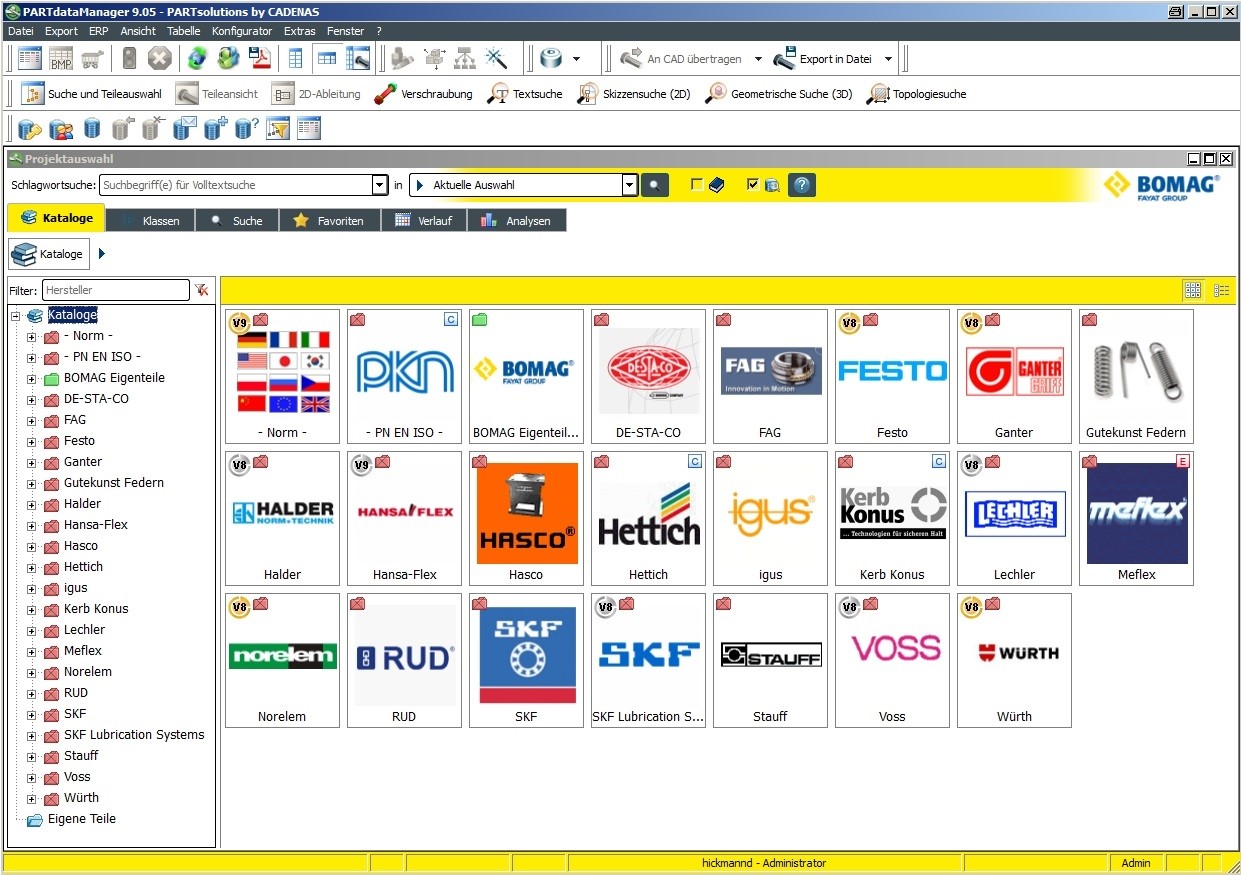The width and height of the screenshot is (1241, 875).
Task: Open the Festo catalog thumbnail
Action: coord(892,376)
